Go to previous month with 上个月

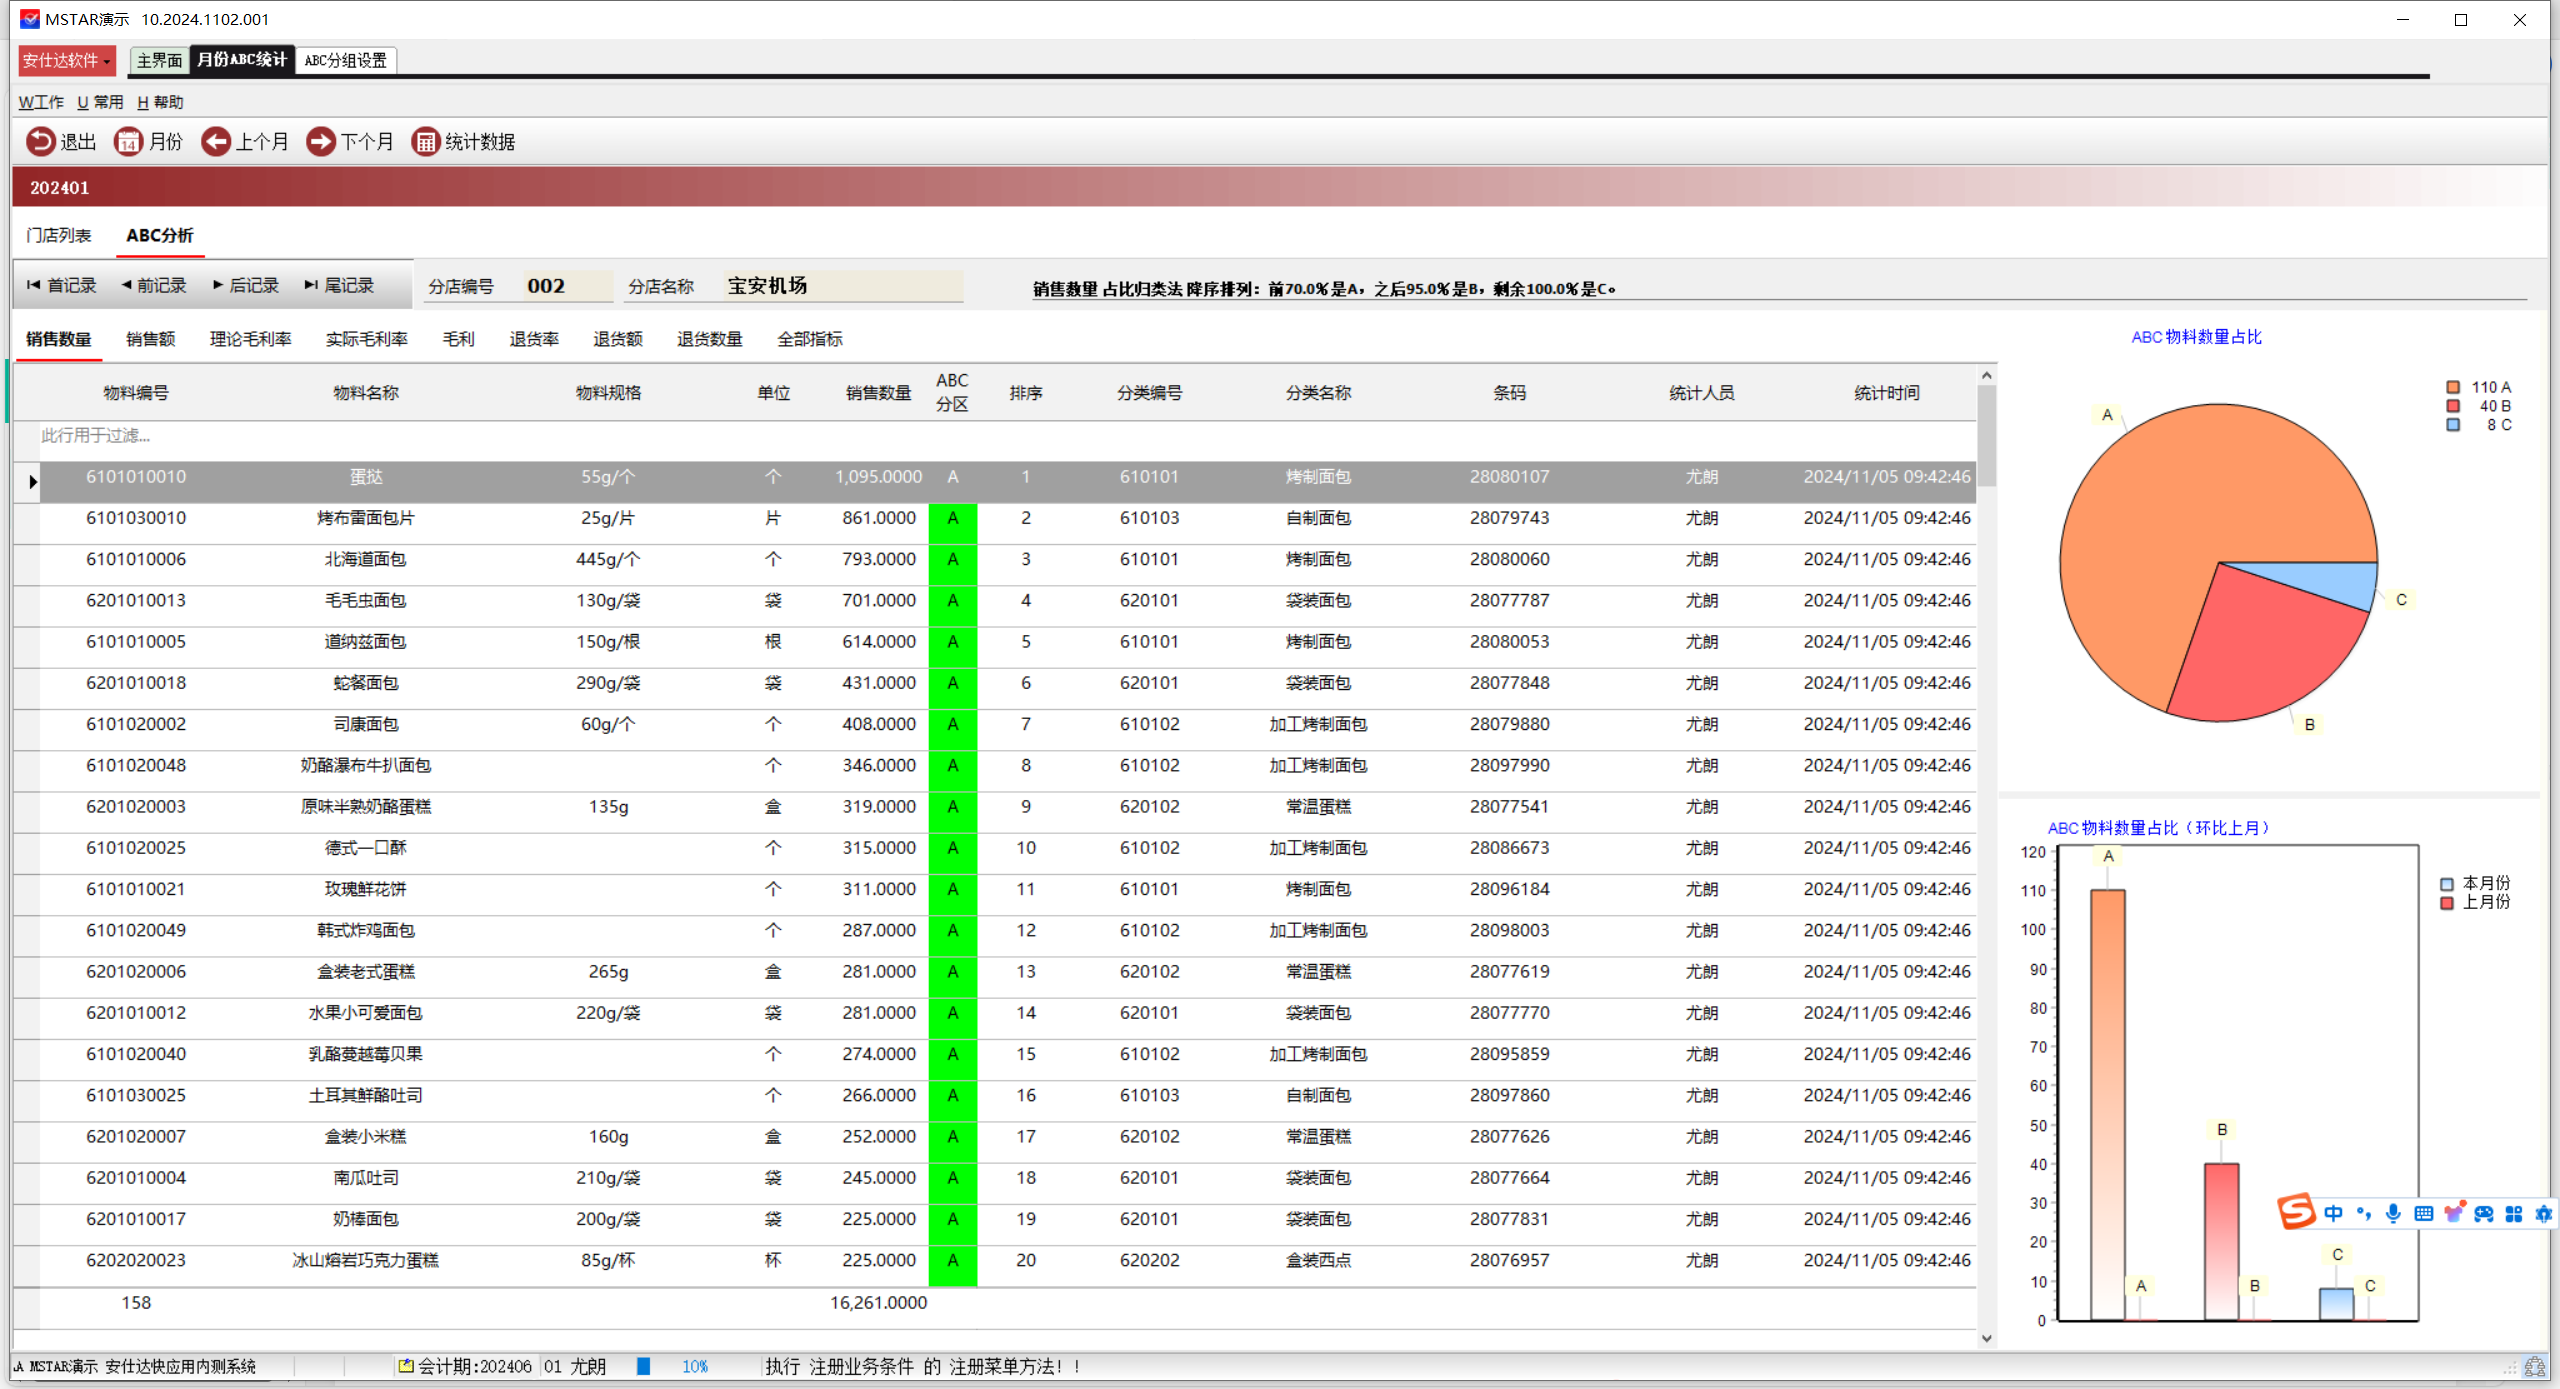point(216,142)
